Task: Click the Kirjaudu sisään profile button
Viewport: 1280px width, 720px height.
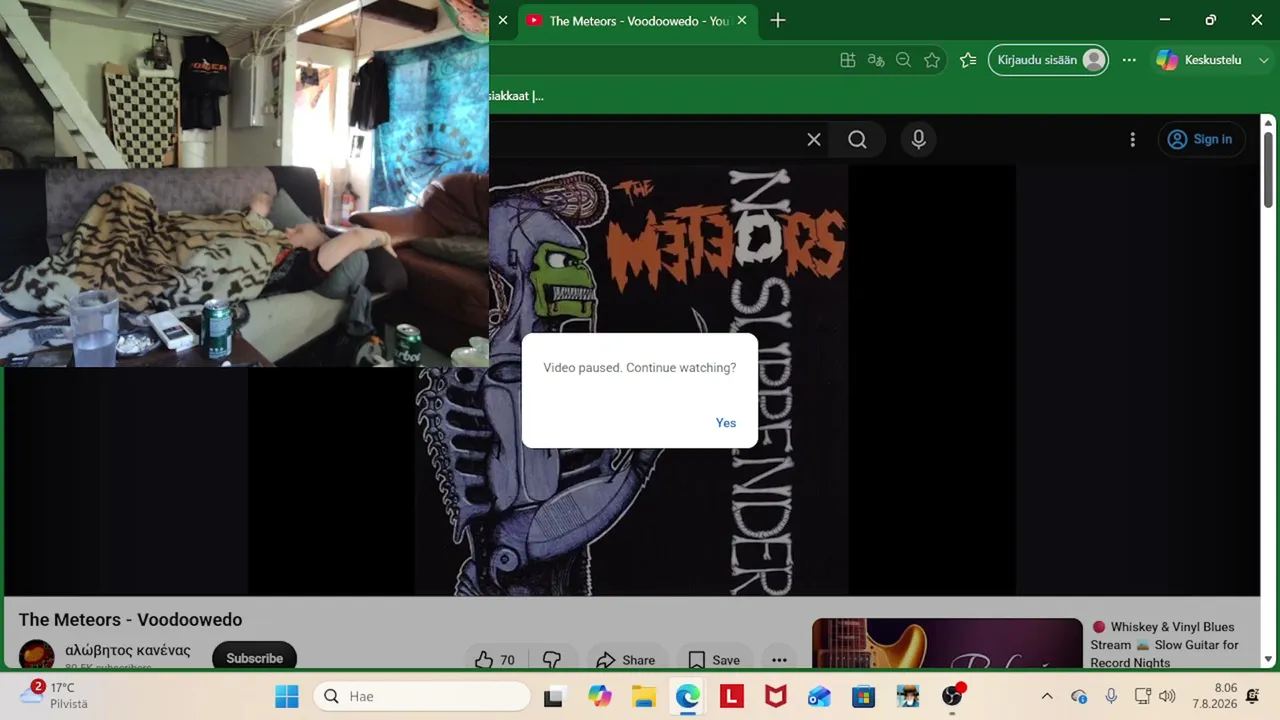Action: coord(1048,60)
